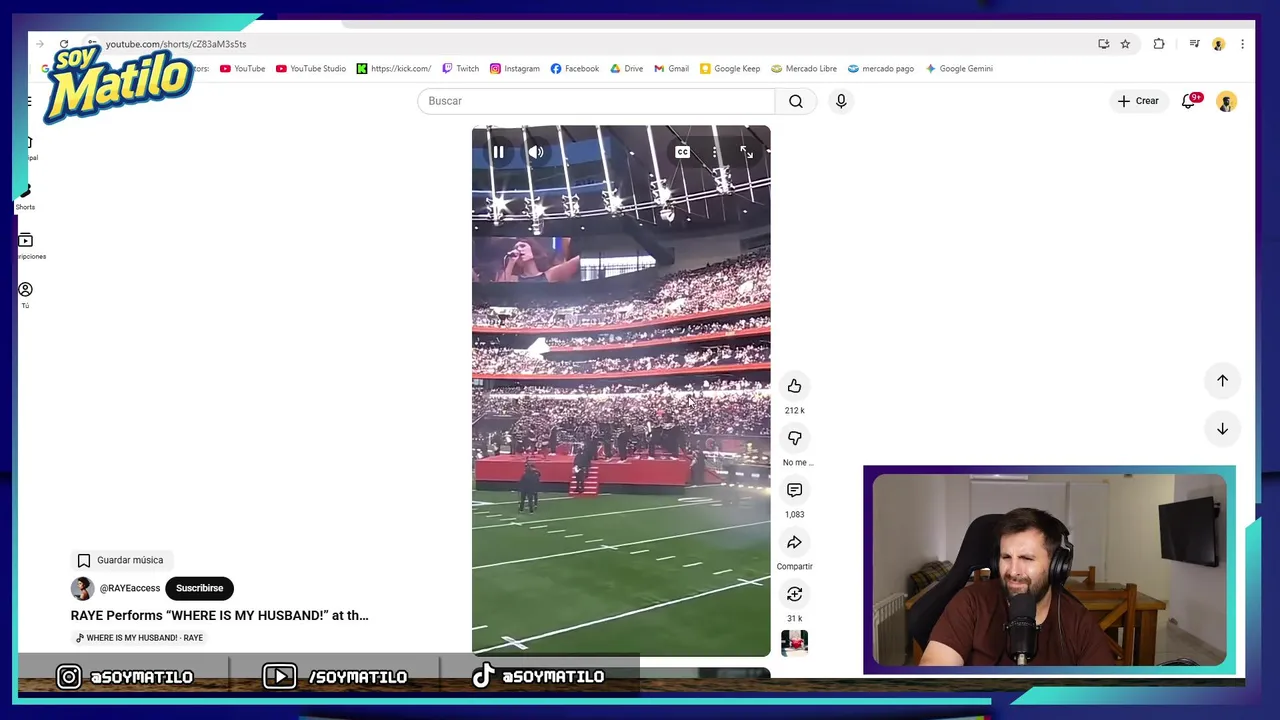The height and width of the screenshot is (720, 1280).
Task: Pause the Shorts video
Action: click(498, 152)
